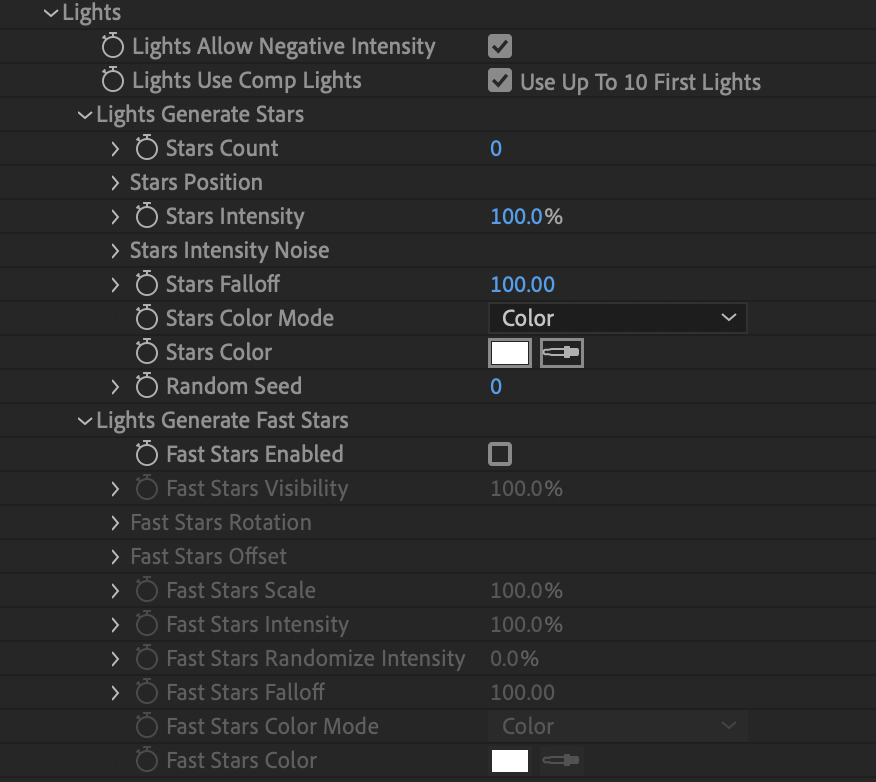
Task: Toggle the Stars Falloff stopwatch
Action: coord(146,284)
